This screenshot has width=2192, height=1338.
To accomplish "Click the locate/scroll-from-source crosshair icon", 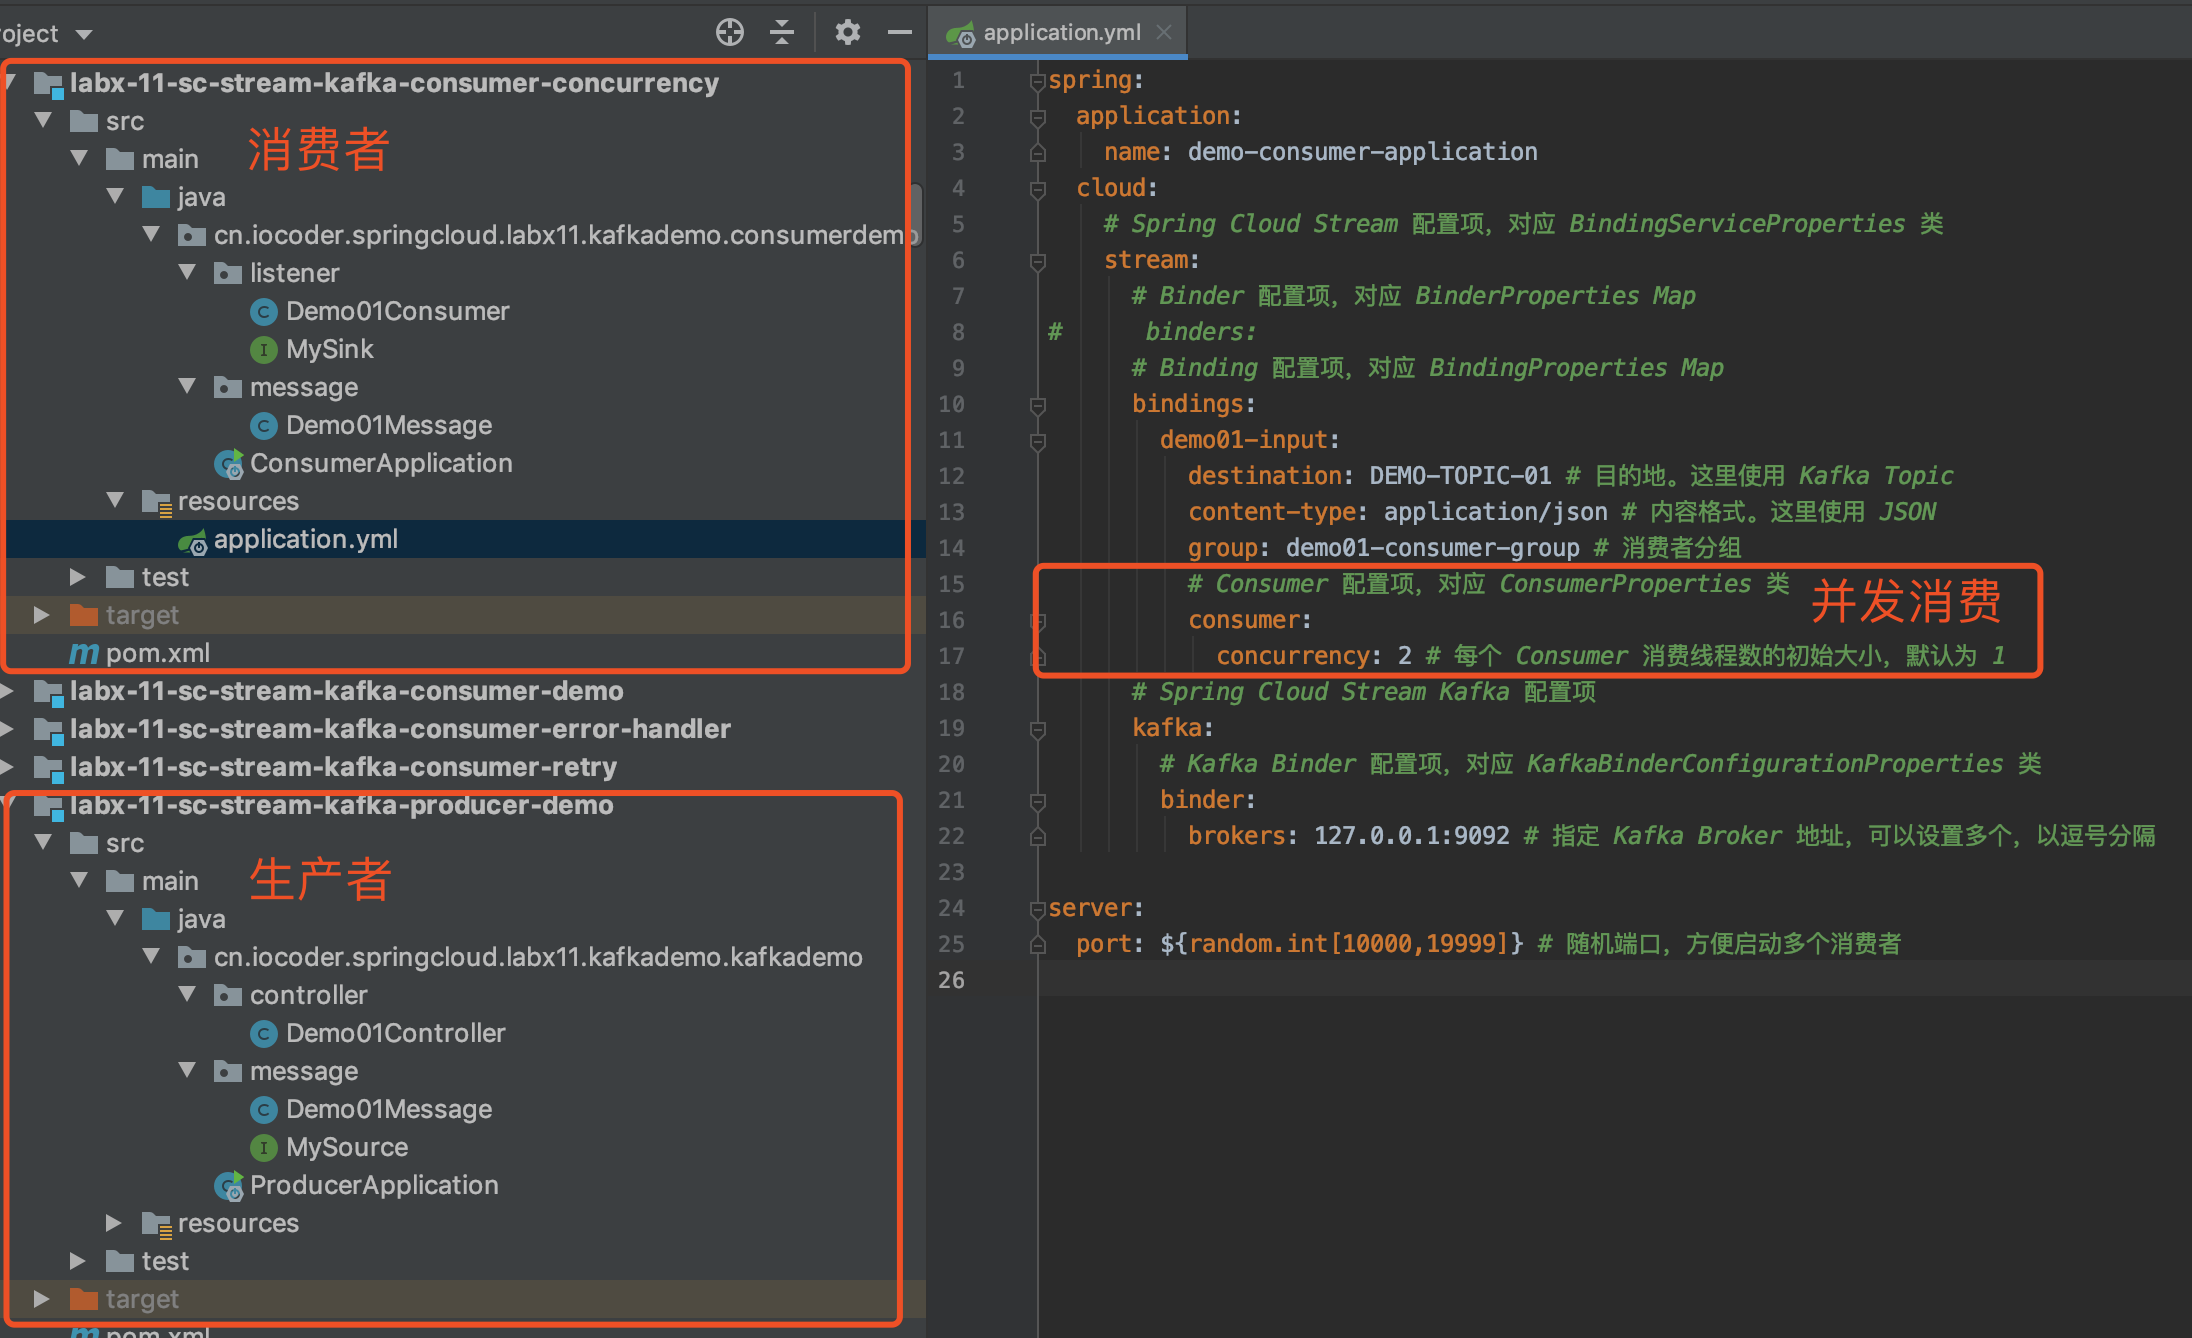I will [730, 32].
